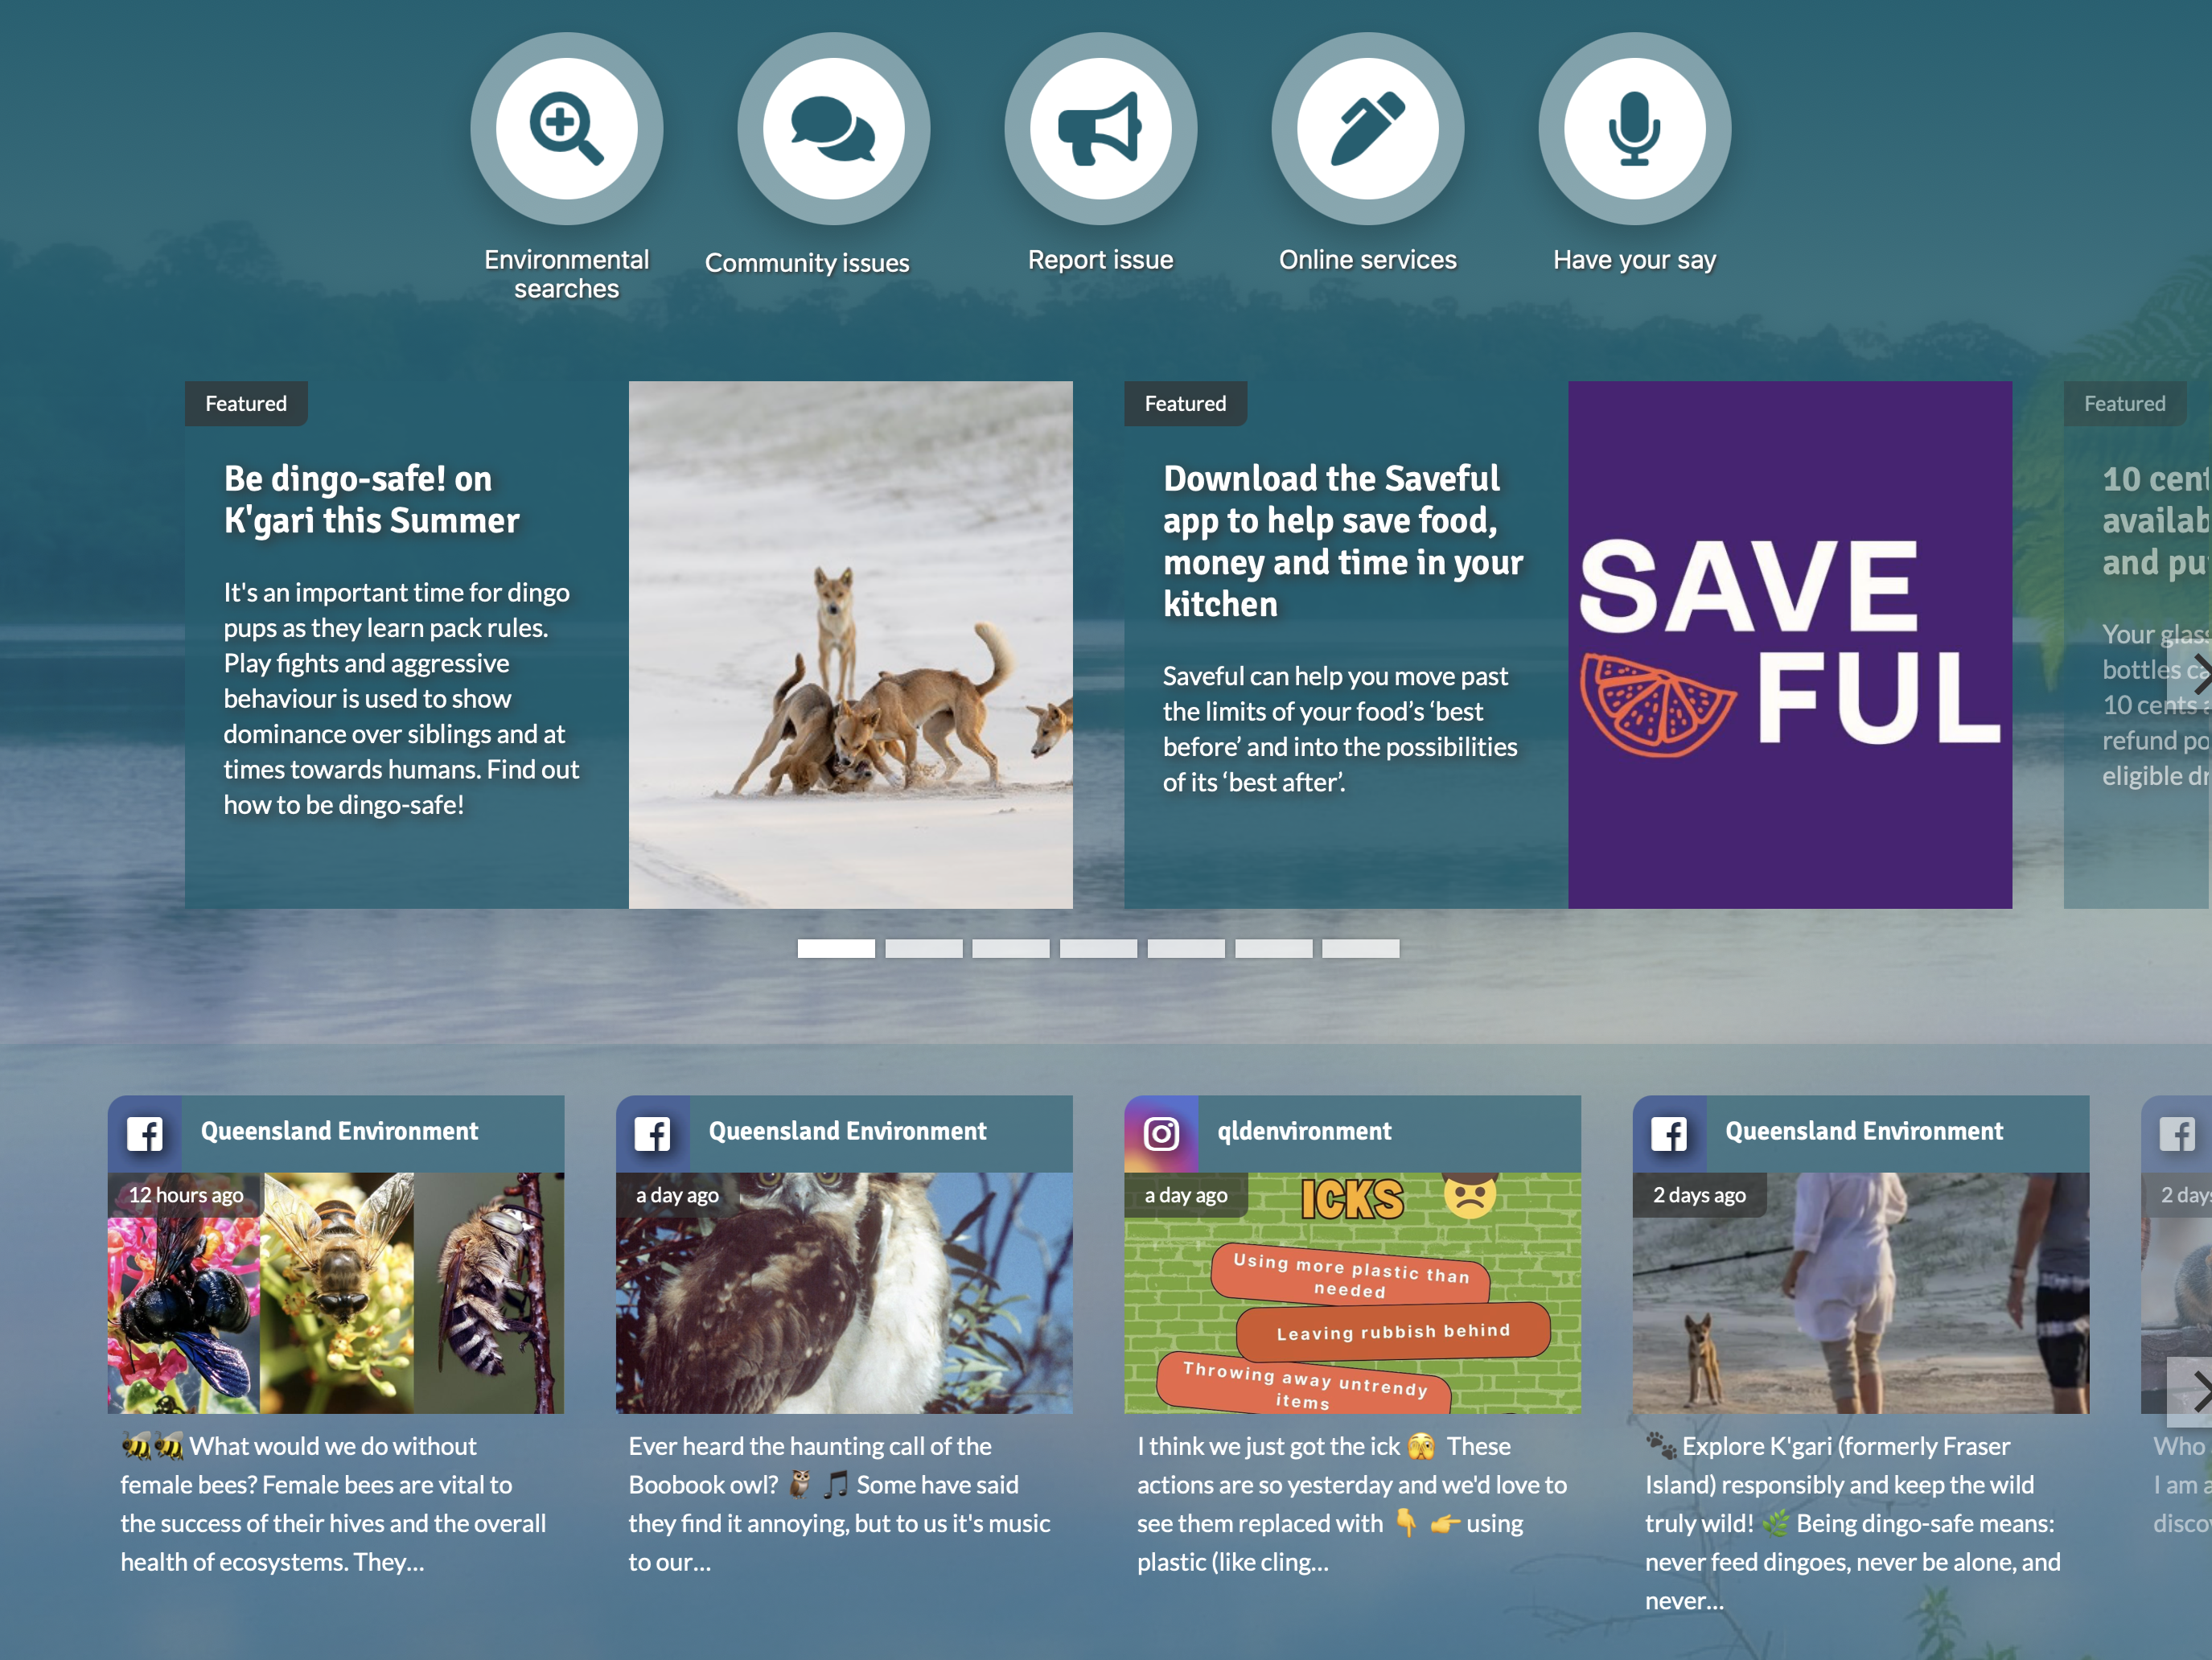Click Facebook icon on the bees post
The width and height of the screenshot is (2212, 1660).
[145, 1134]
